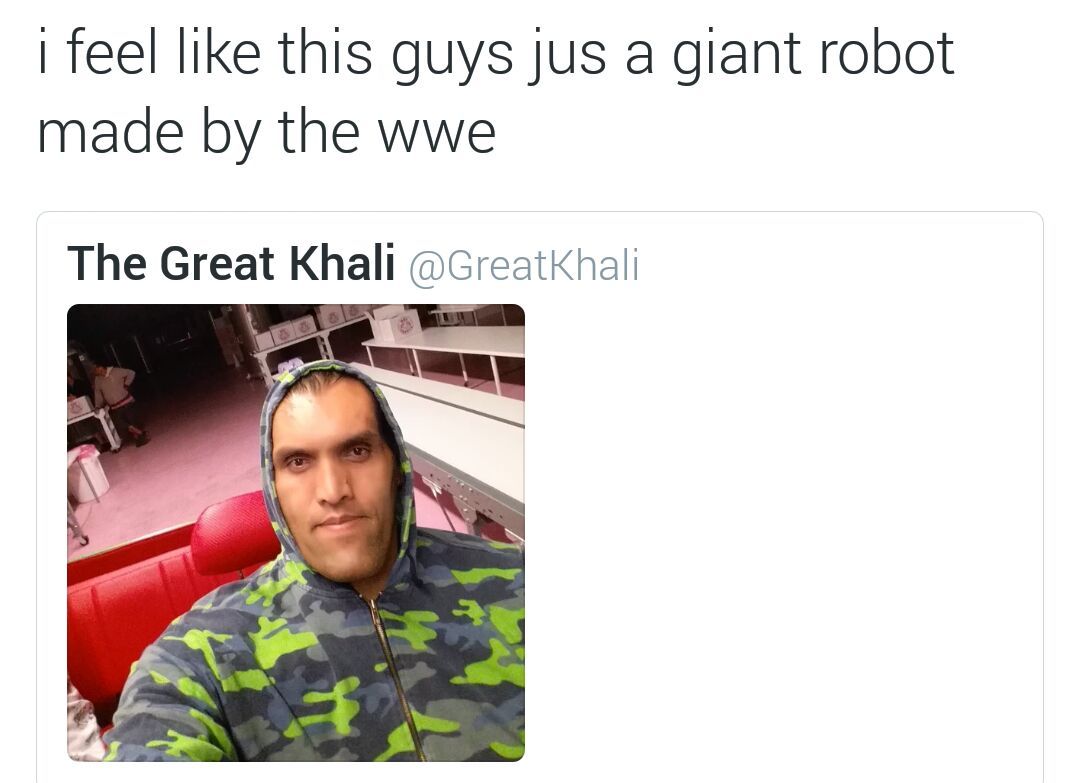Select the tweet text first line
The width and height of the screenshot is (1080, 783).
pyautogui.click(x=496, y=54)
